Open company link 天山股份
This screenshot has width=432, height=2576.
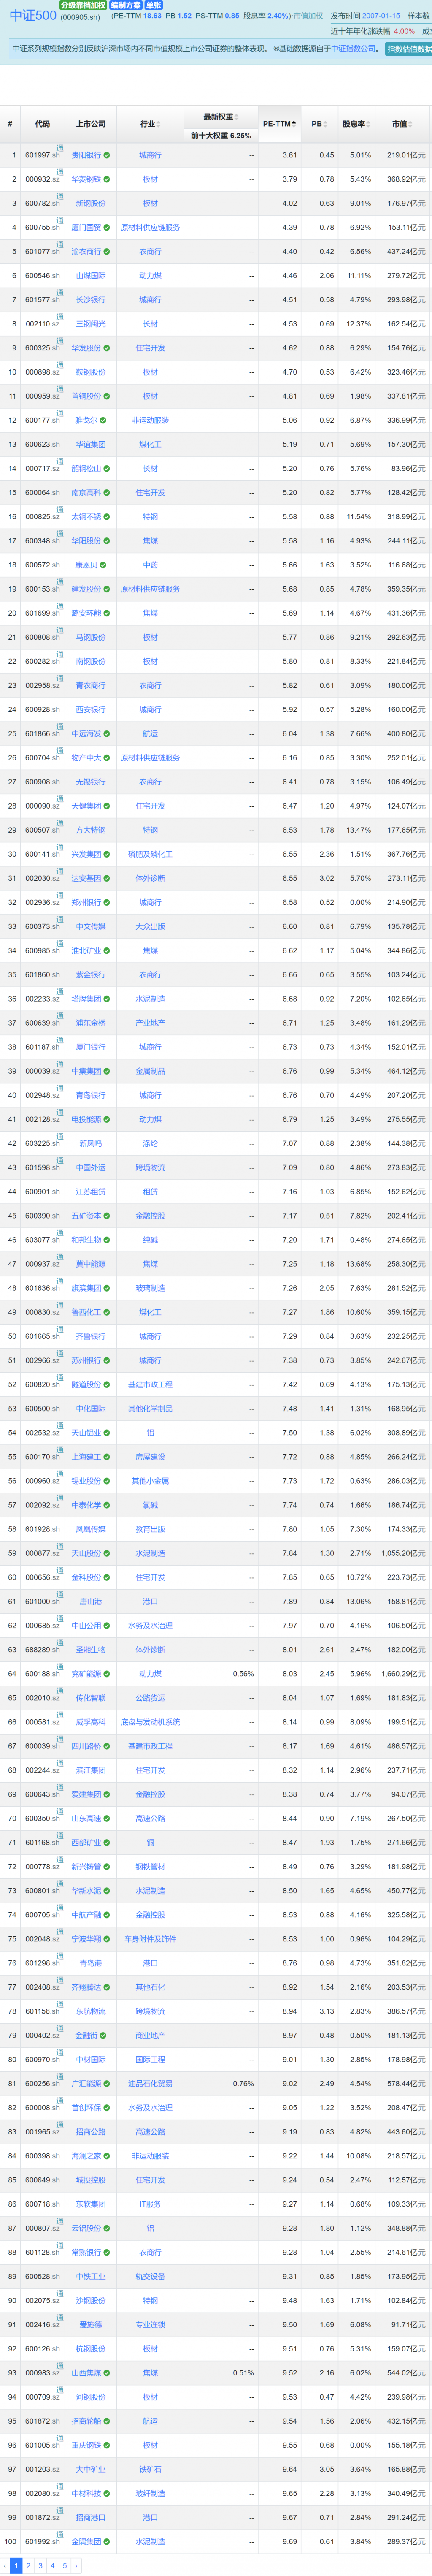(86, 1553)
